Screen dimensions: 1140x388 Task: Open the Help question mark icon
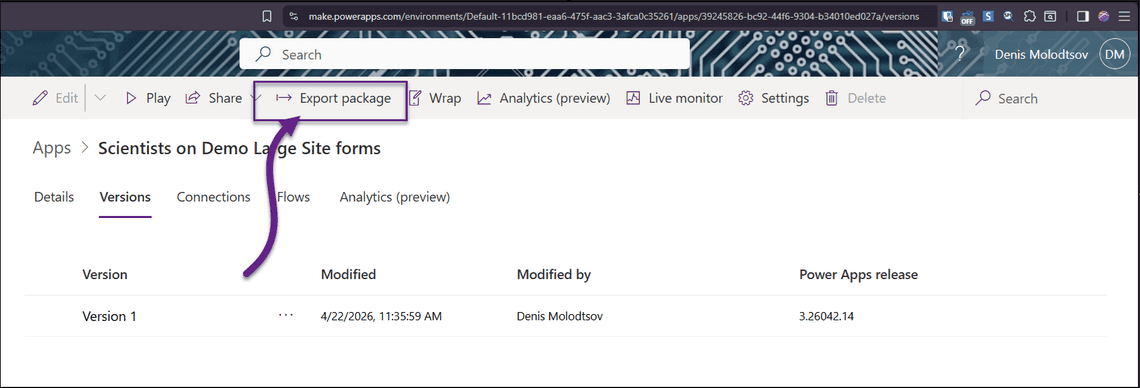tap(960, 54)
